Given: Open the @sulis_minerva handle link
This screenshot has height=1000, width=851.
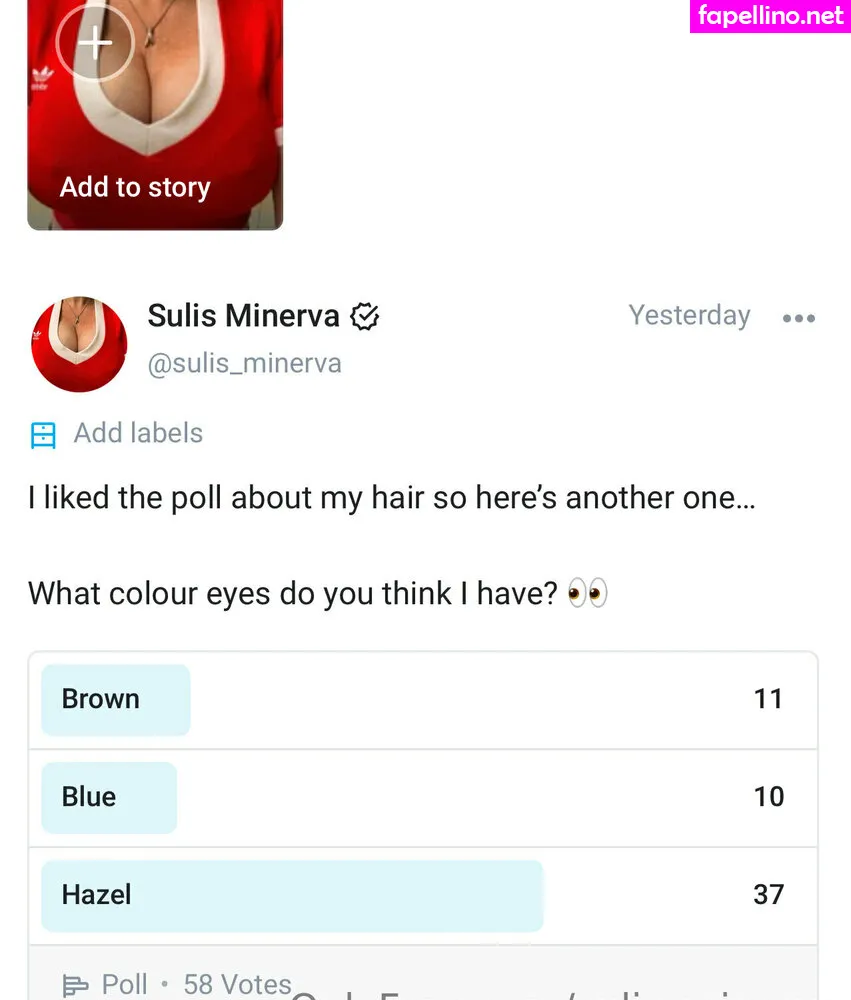Looking at the screenshot, I should tap(244, 363).
